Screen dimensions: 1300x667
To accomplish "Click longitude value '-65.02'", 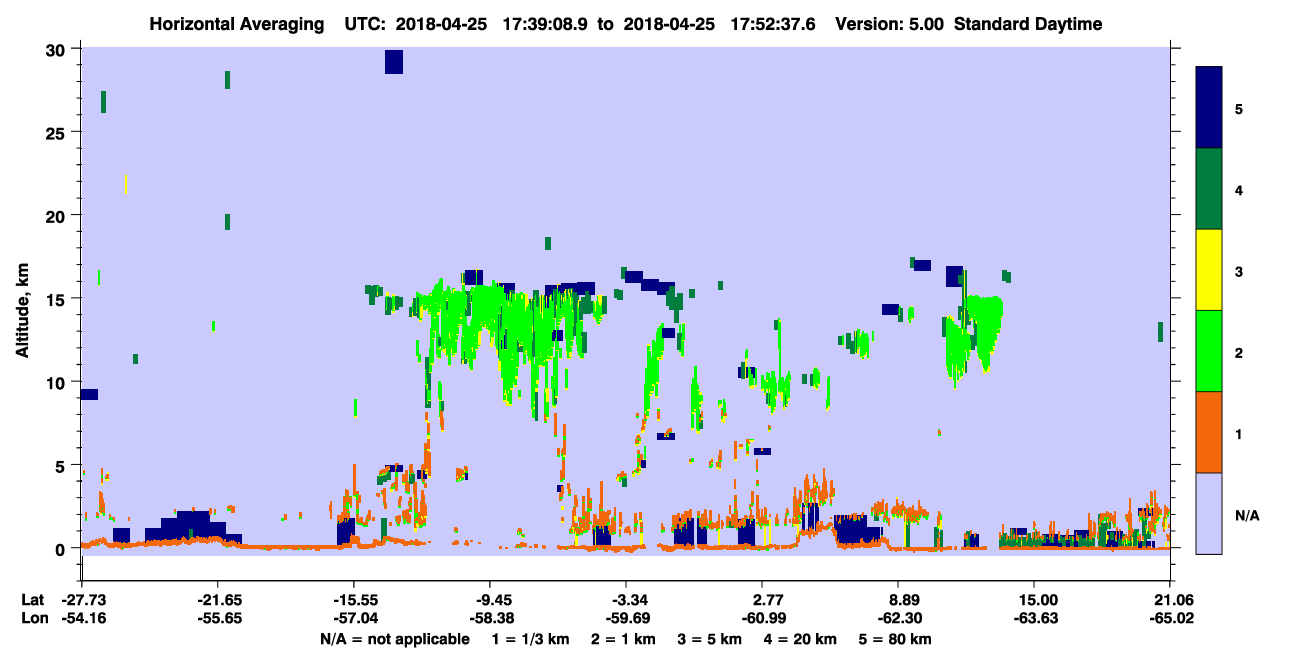I will pos(1170,618).
